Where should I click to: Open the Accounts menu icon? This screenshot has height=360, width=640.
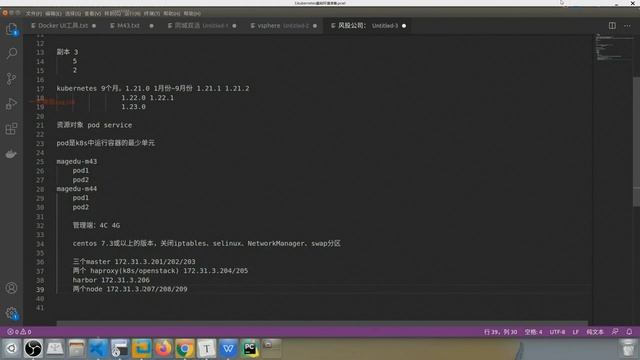pos(11,288)
